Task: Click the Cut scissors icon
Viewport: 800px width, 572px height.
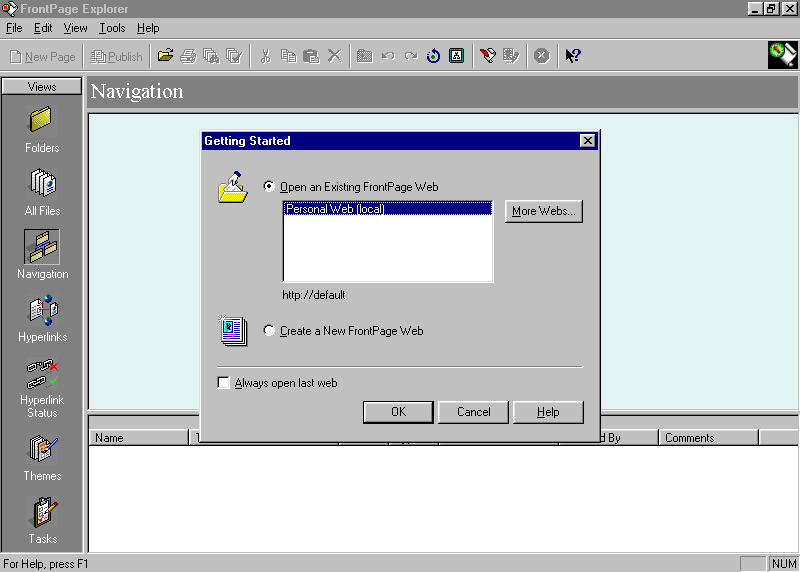Action: 265,56
